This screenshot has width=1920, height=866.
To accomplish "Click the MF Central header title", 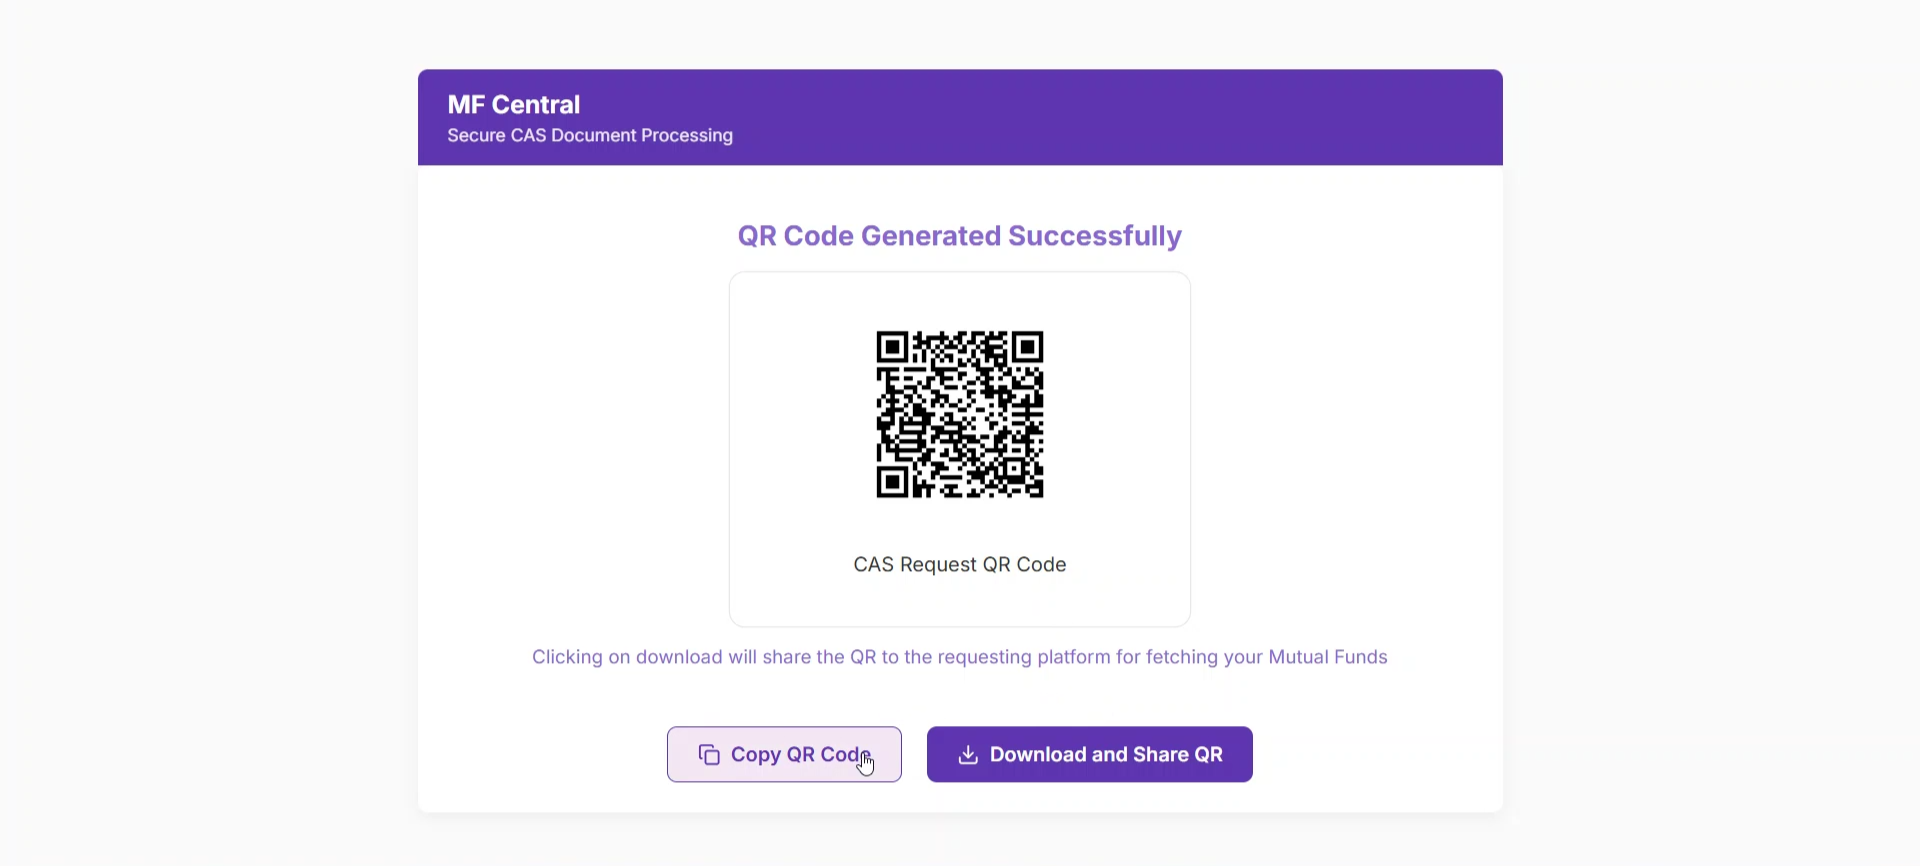I will coord(514,104).
